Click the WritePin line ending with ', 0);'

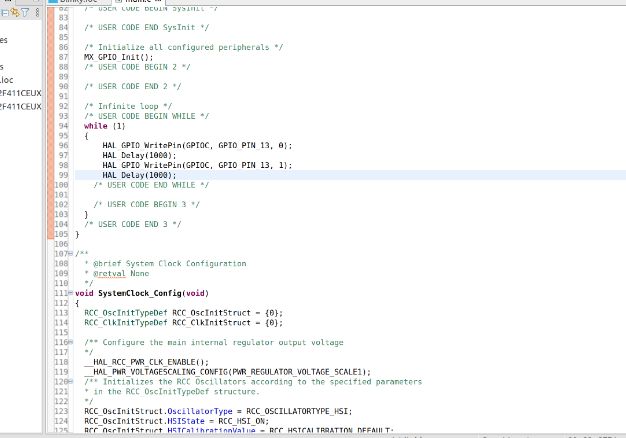[x=197, y=145]
